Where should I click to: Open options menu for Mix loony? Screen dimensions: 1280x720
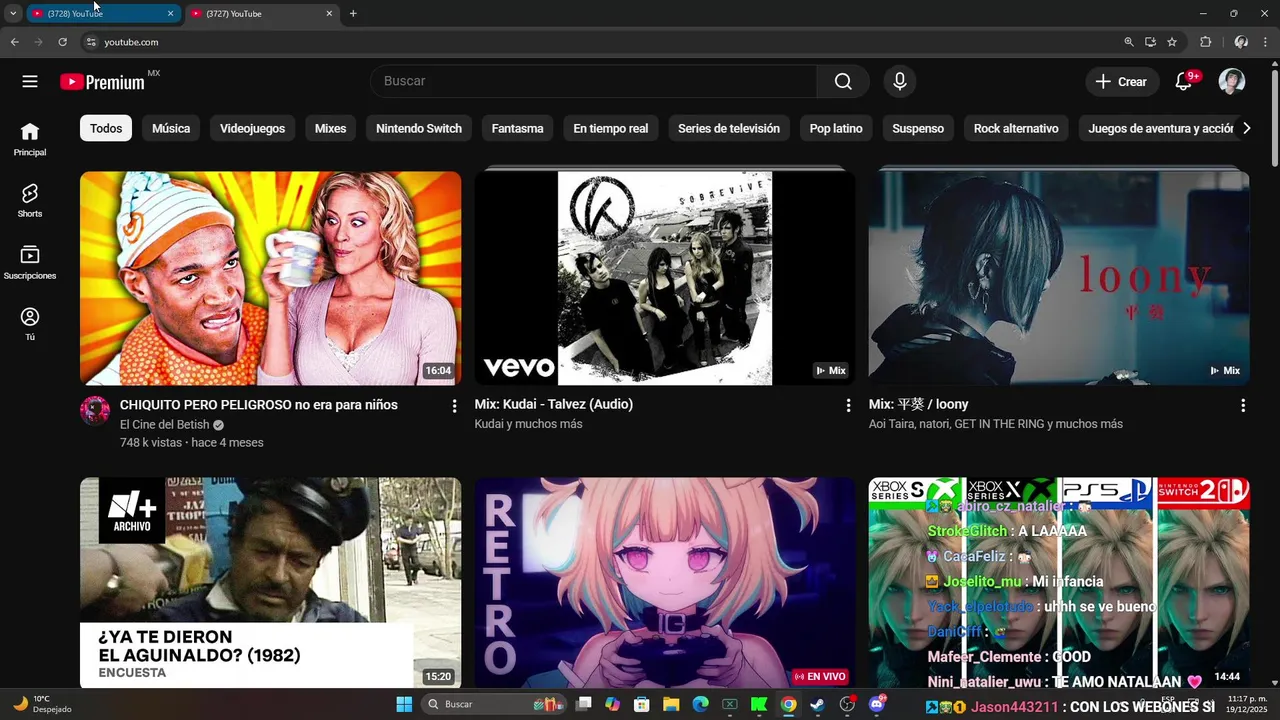pos(1243,406)
